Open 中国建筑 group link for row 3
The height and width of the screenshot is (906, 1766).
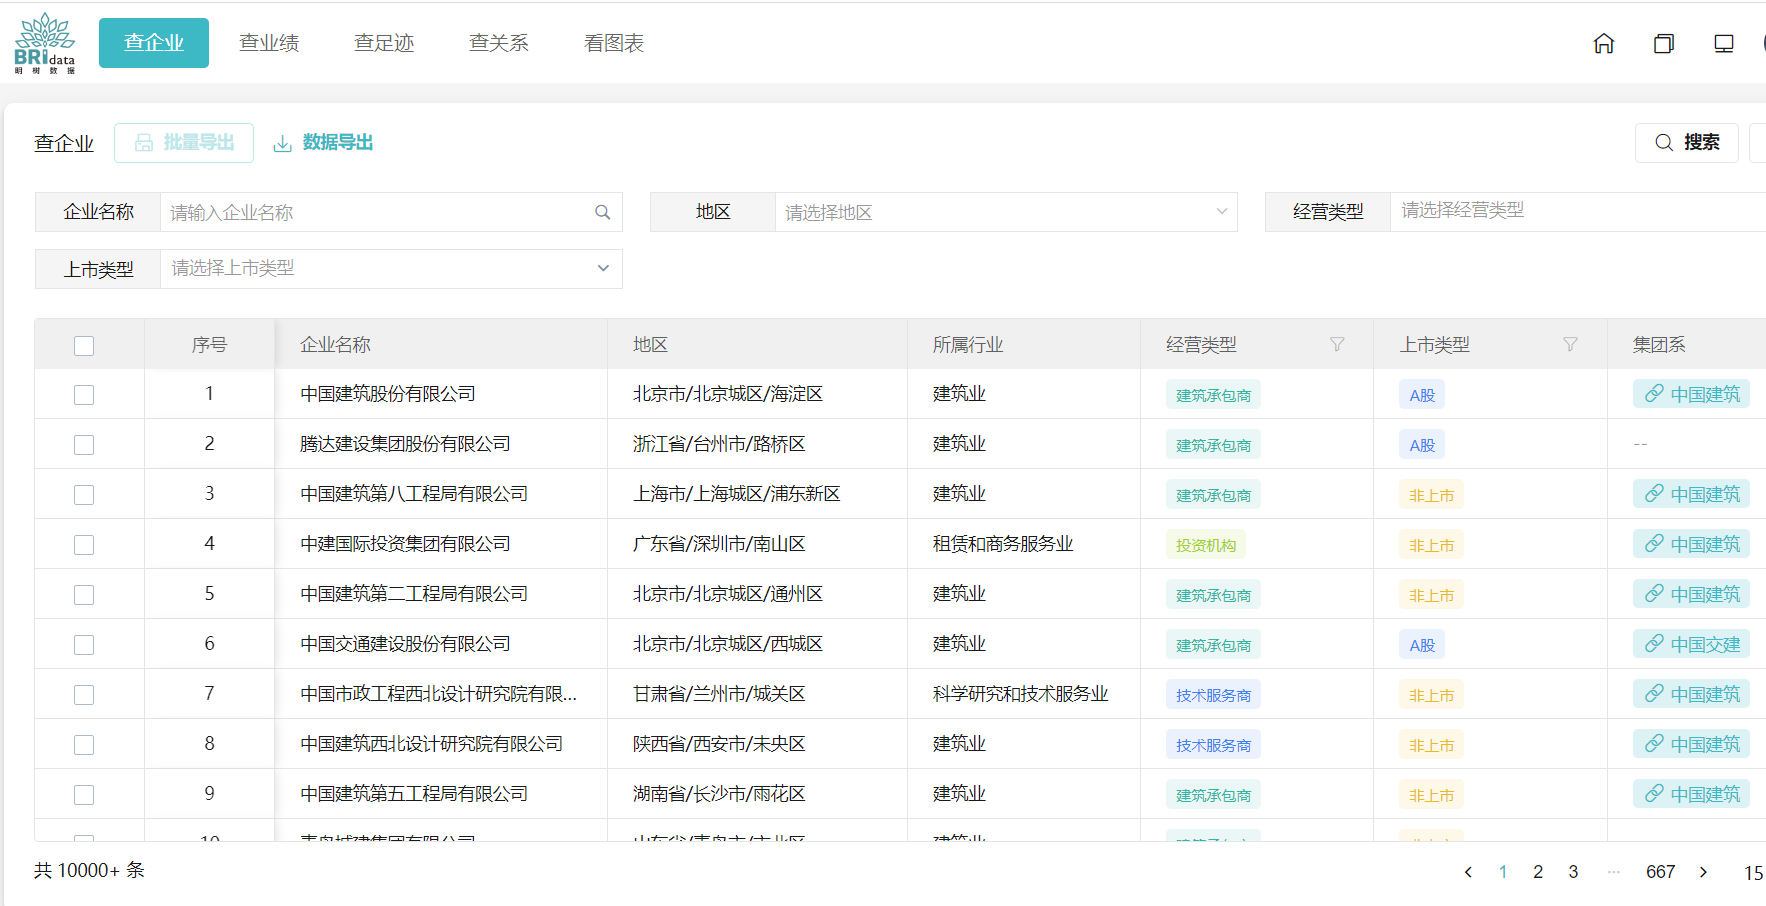point(1691,494)
